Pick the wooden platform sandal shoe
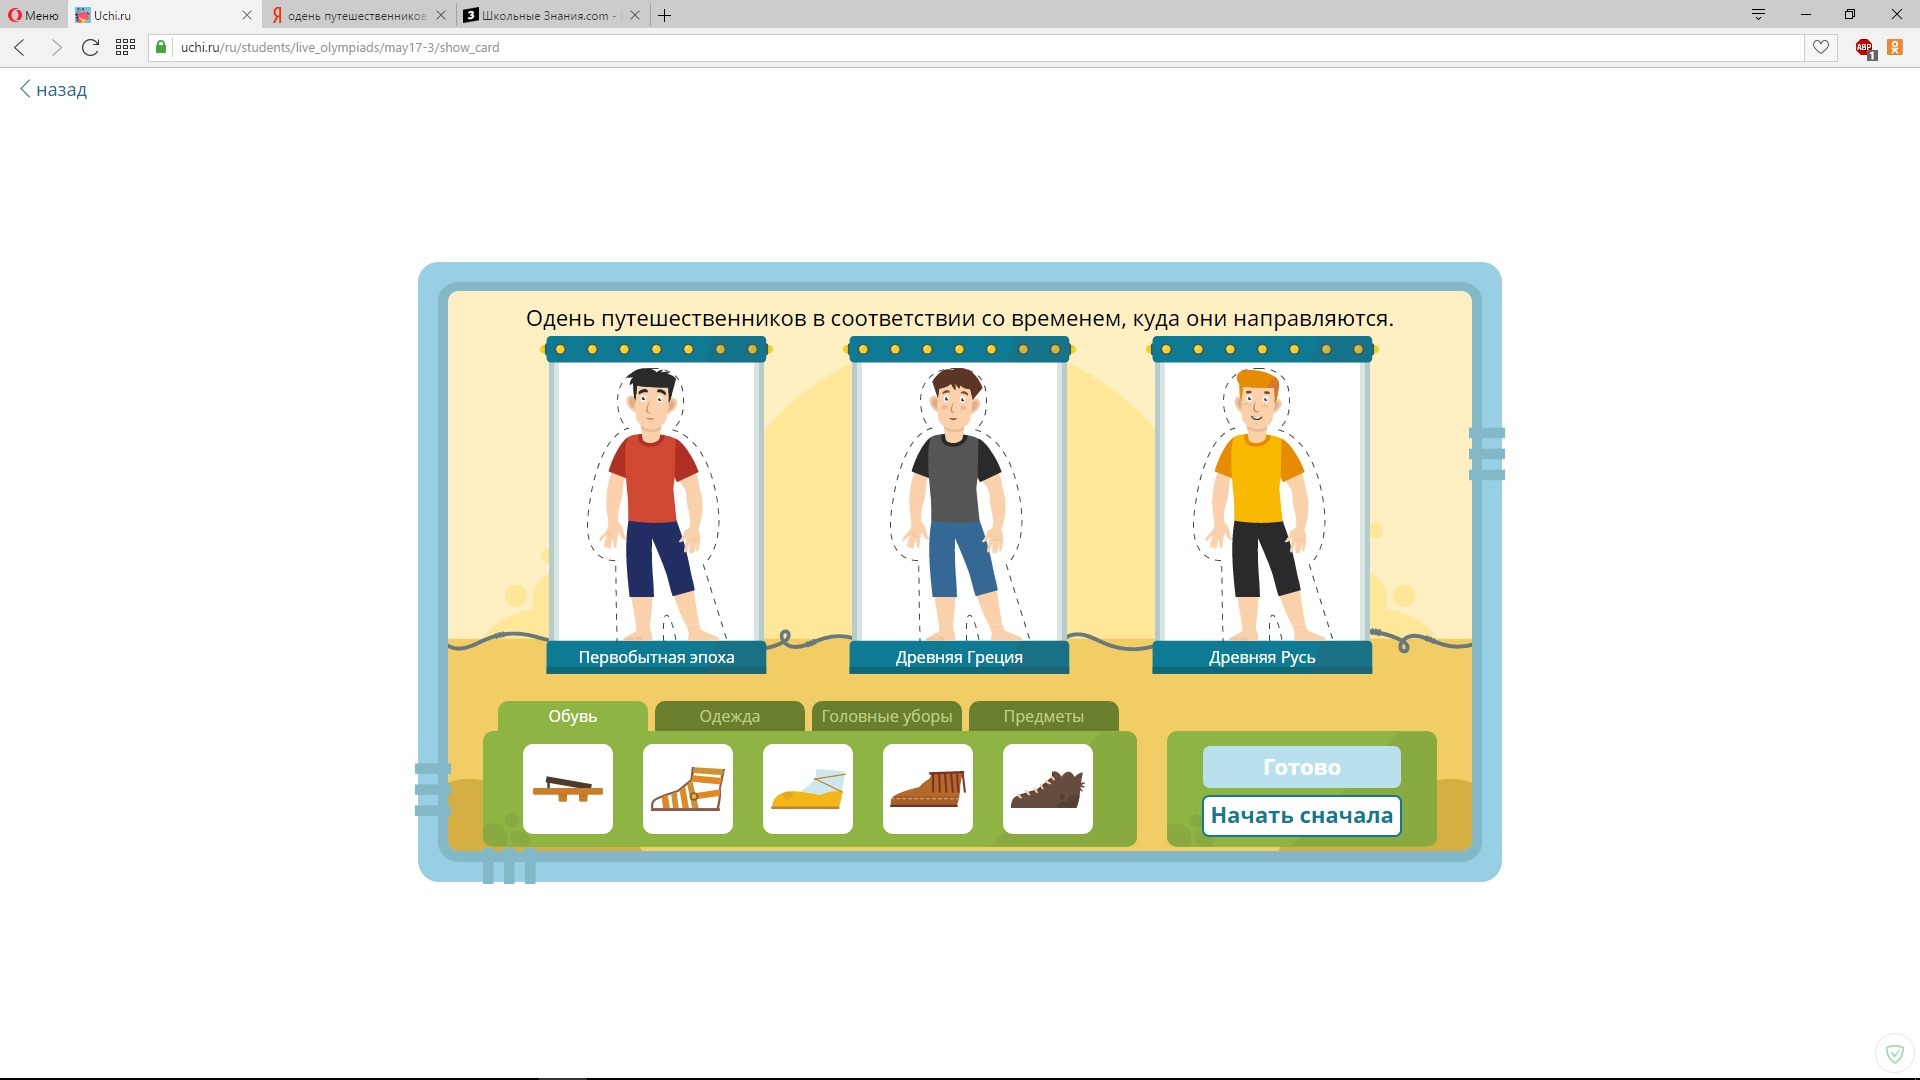The image size is (1920, 1080). 567,789
